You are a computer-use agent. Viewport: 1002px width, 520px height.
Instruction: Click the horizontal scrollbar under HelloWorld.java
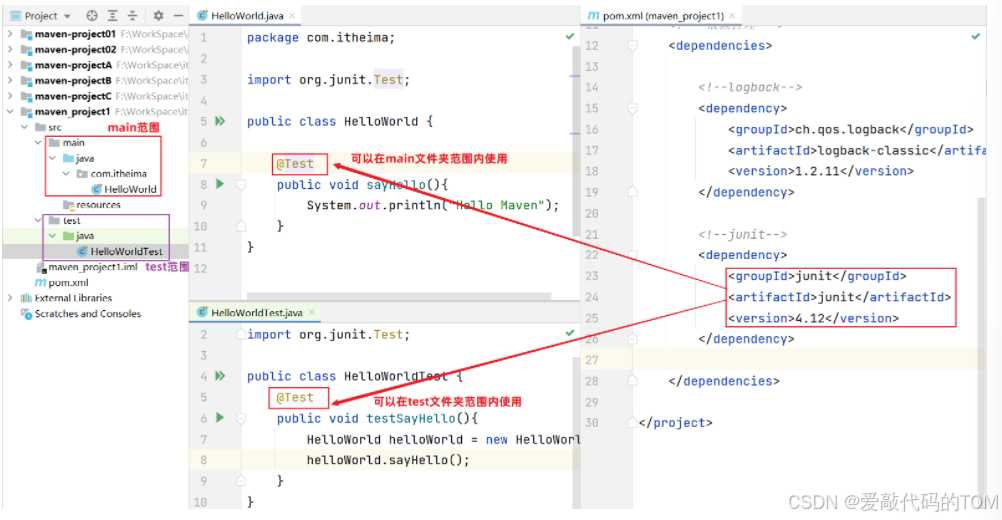click(x=399, y=296)
